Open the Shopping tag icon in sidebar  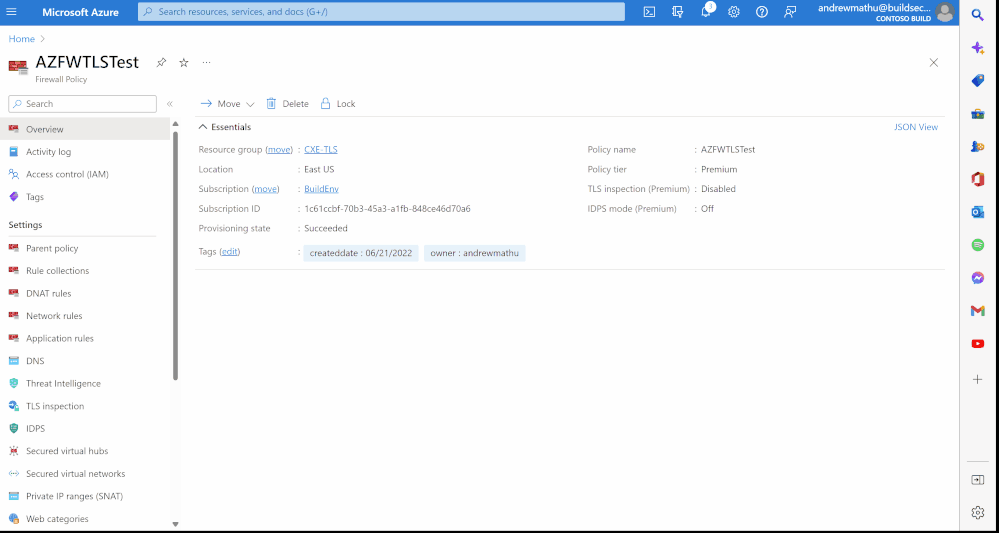(977, 81)
